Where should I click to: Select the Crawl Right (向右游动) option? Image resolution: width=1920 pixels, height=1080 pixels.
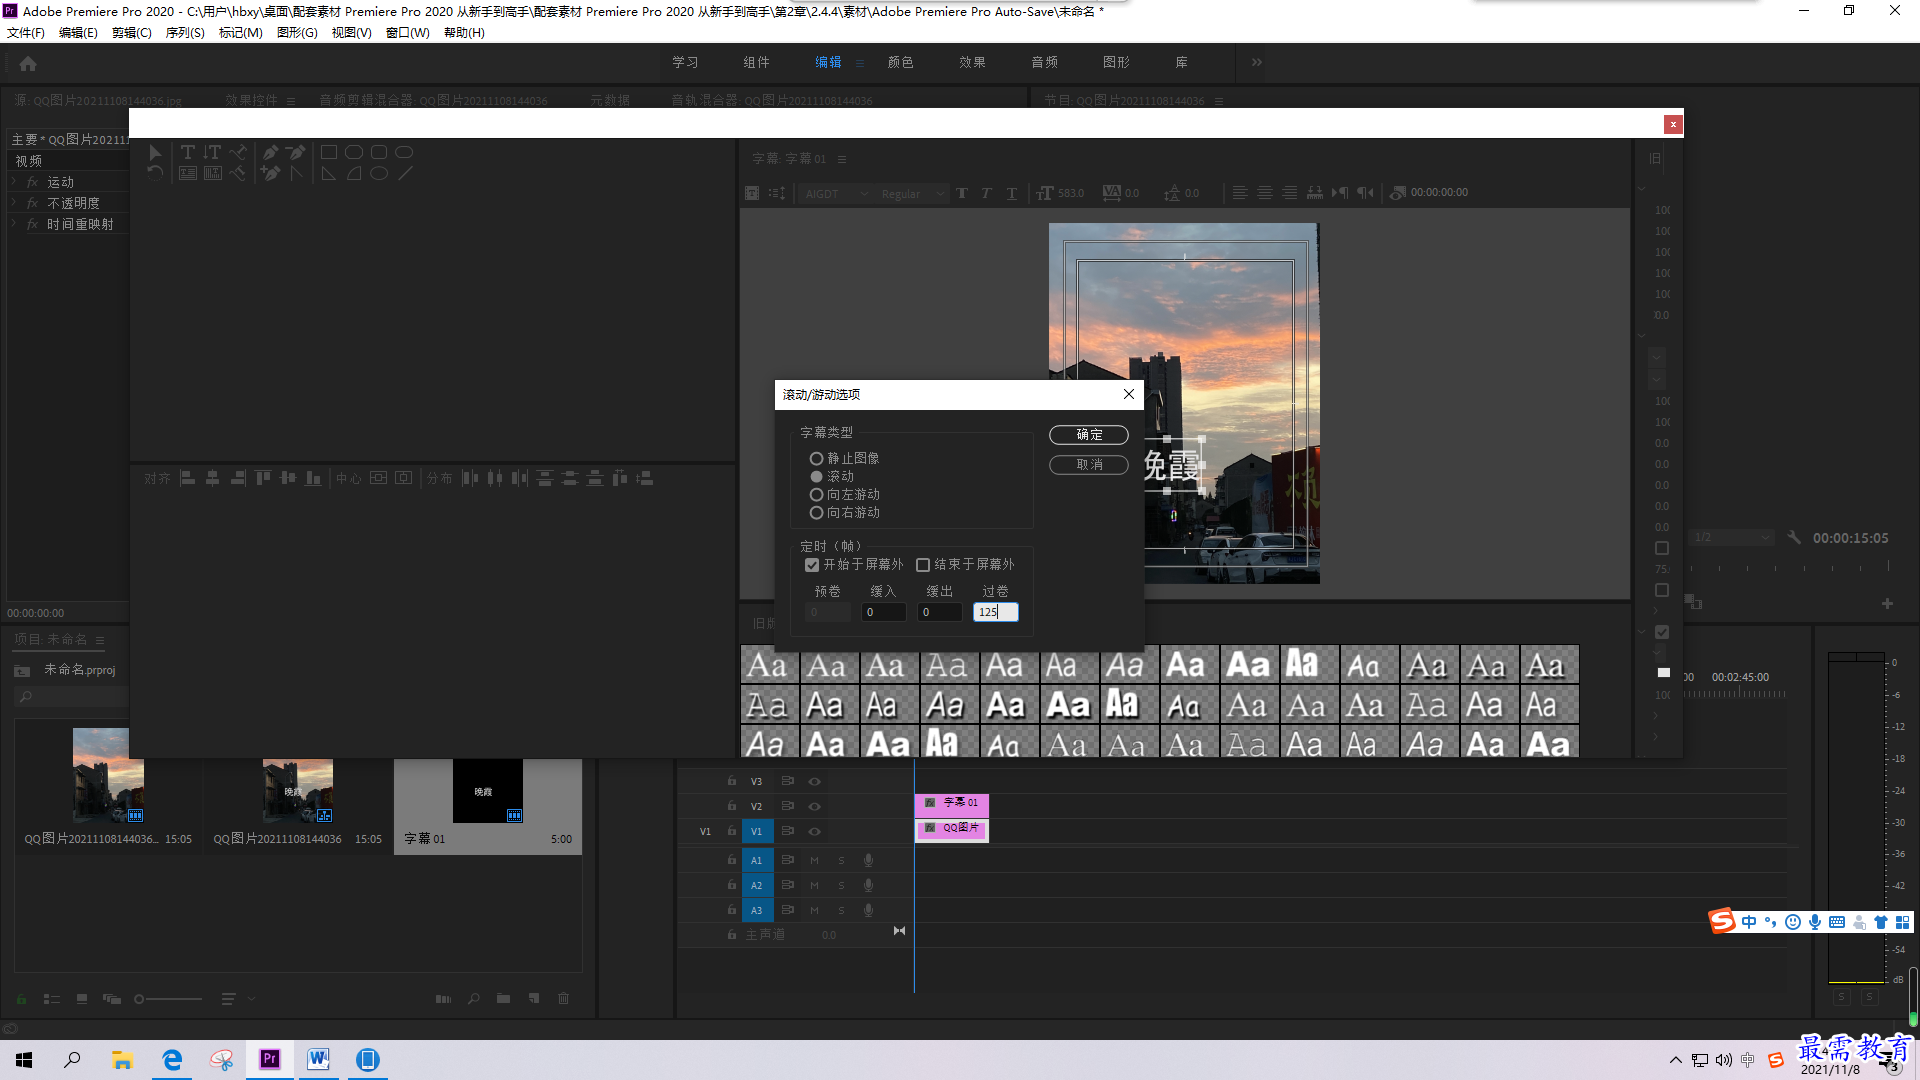[x=816, y=512]
